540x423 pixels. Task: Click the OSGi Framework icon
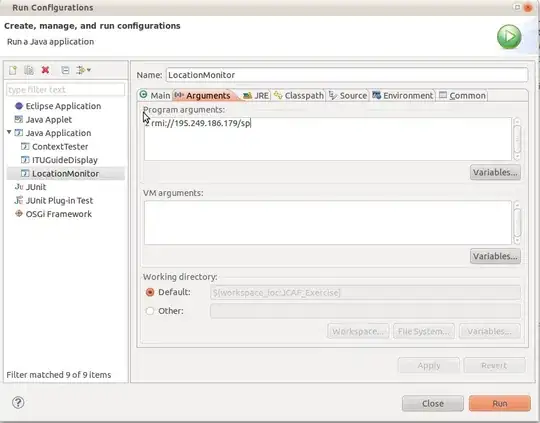pos(19,214)
